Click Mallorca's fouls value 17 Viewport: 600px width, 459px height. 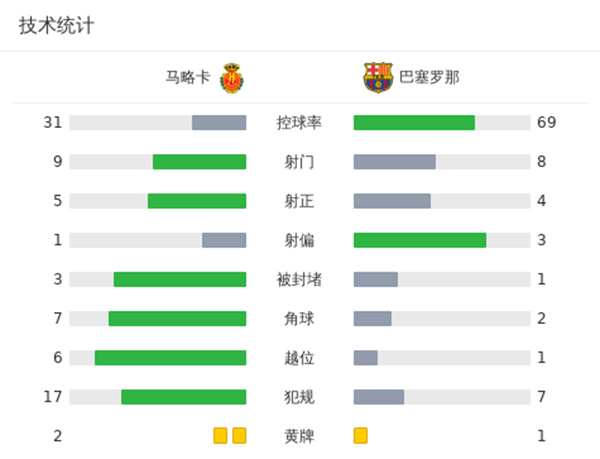[53, 397]
